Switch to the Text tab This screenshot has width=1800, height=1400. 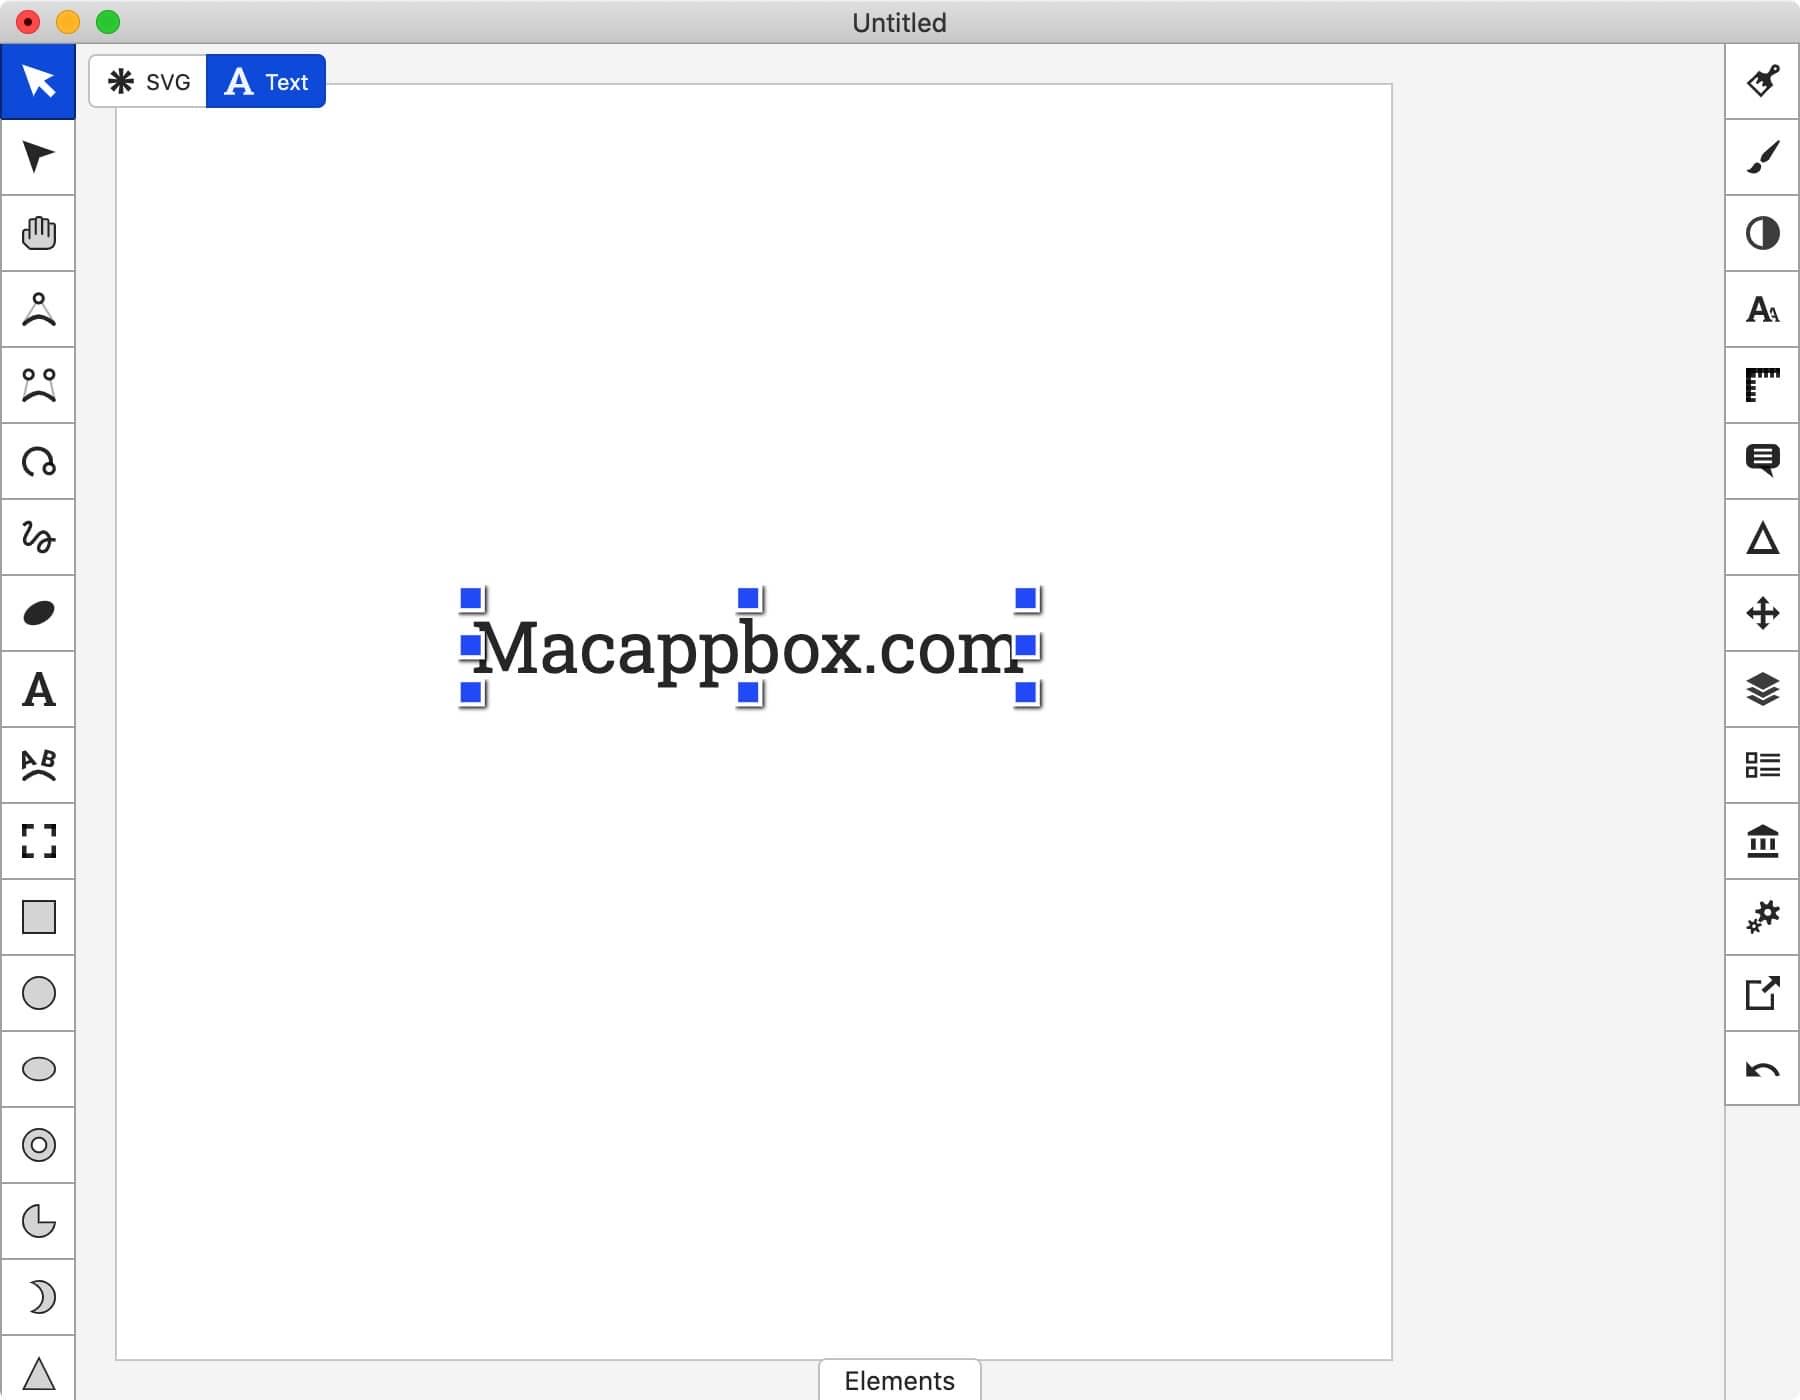[266, 81]
